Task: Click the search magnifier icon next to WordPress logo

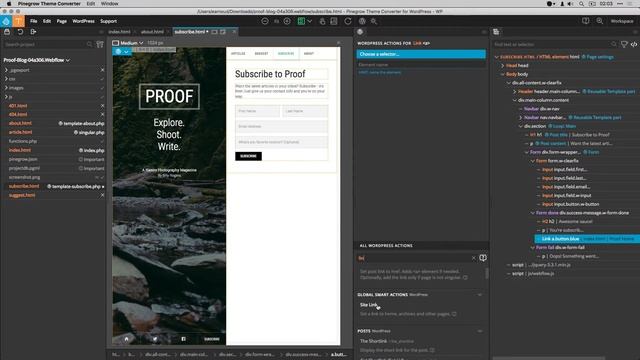Action: [373, 21]
